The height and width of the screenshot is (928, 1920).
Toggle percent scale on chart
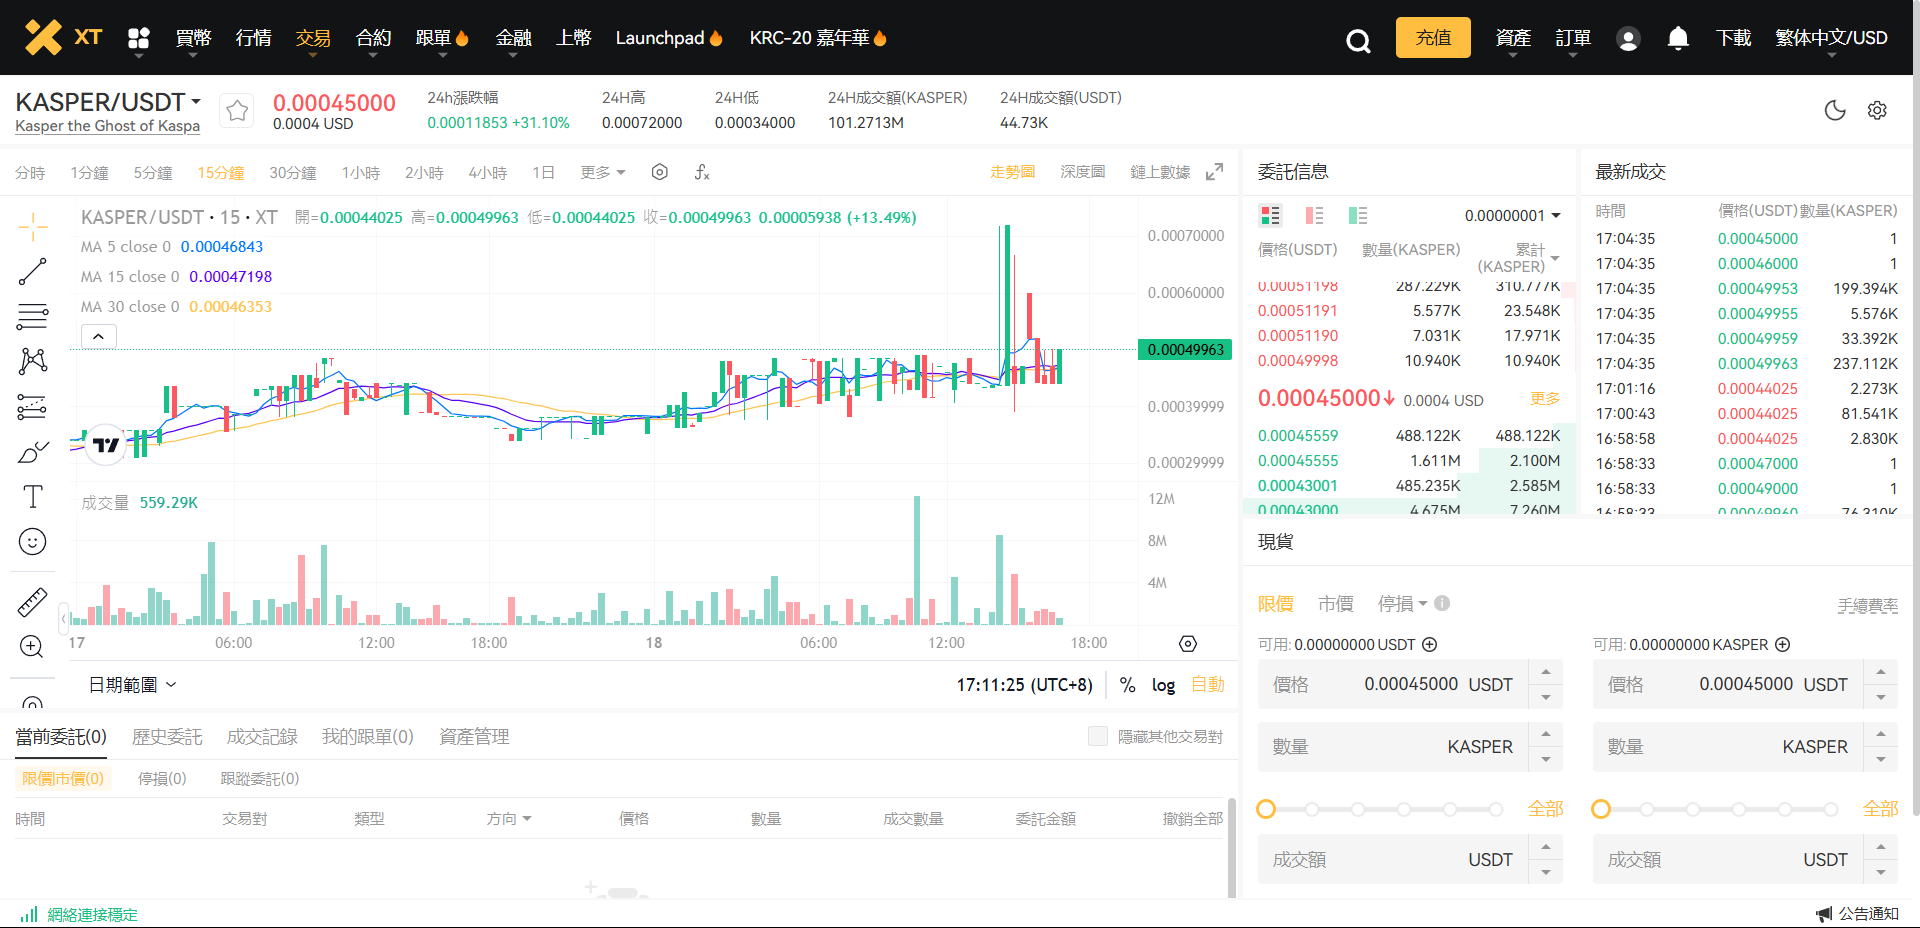pos(1127,685)
